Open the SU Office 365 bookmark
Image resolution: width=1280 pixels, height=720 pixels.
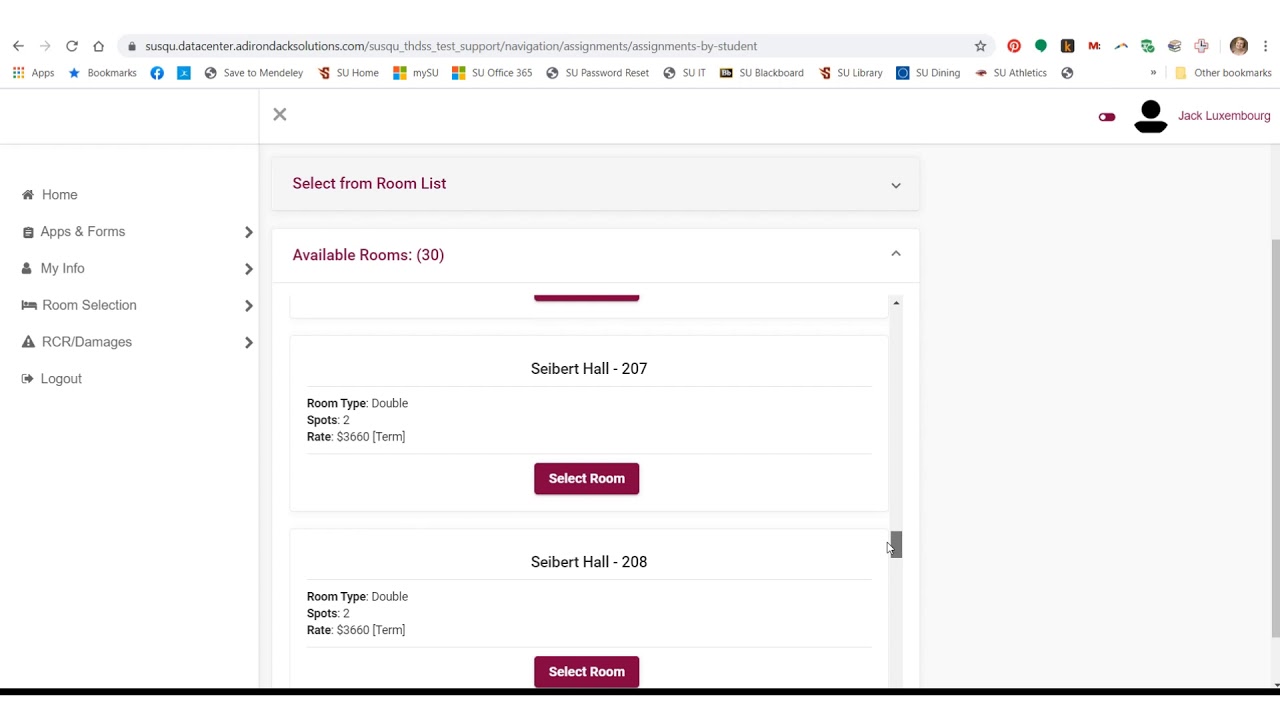click(x=492, y=73)
